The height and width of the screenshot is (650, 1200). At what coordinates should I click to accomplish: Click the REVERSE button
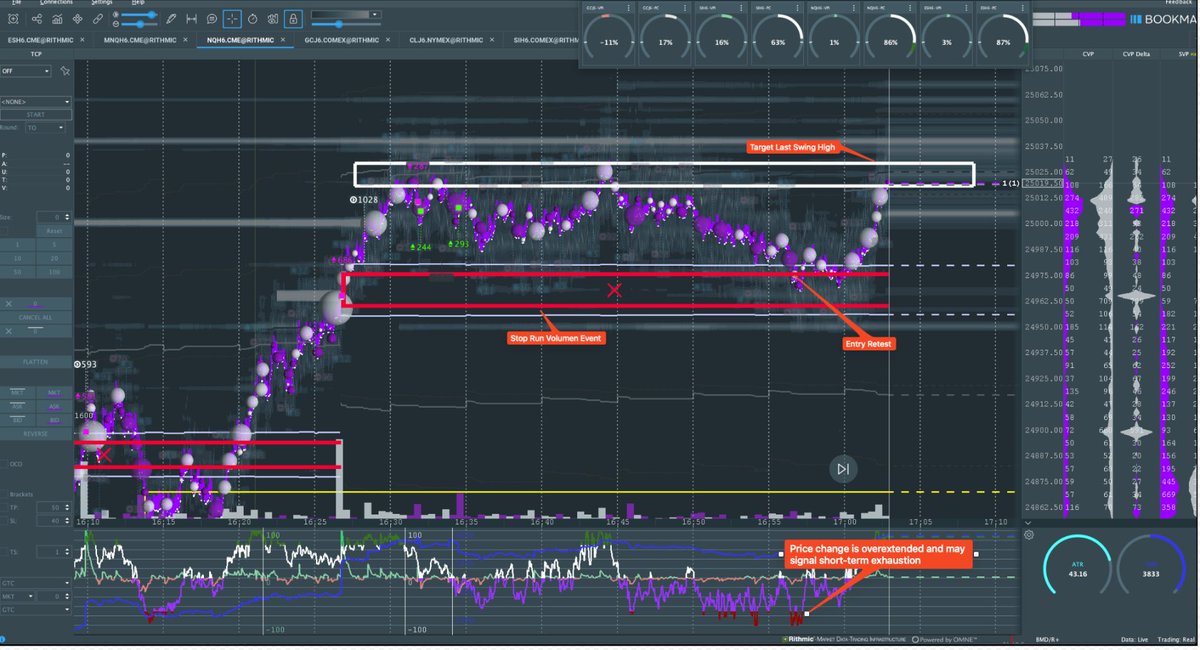tap(36, 434)
